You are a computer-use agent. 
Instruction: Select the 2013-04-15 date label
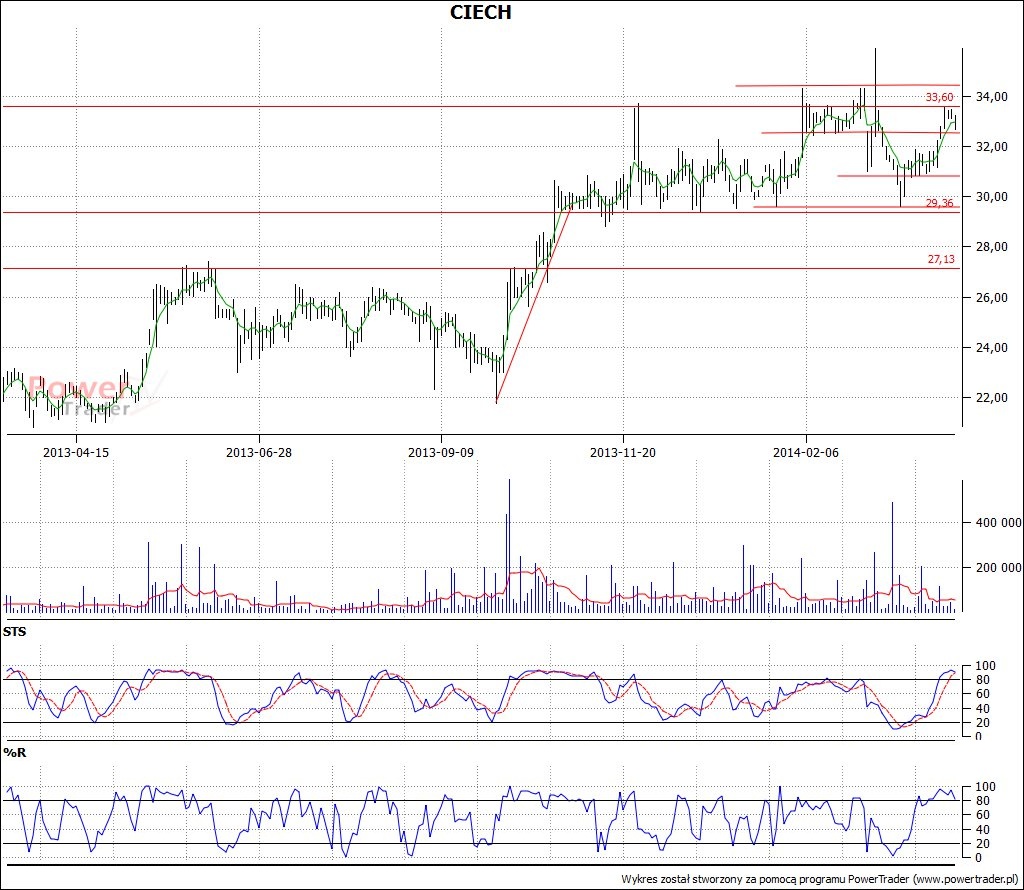click(76, 453)
